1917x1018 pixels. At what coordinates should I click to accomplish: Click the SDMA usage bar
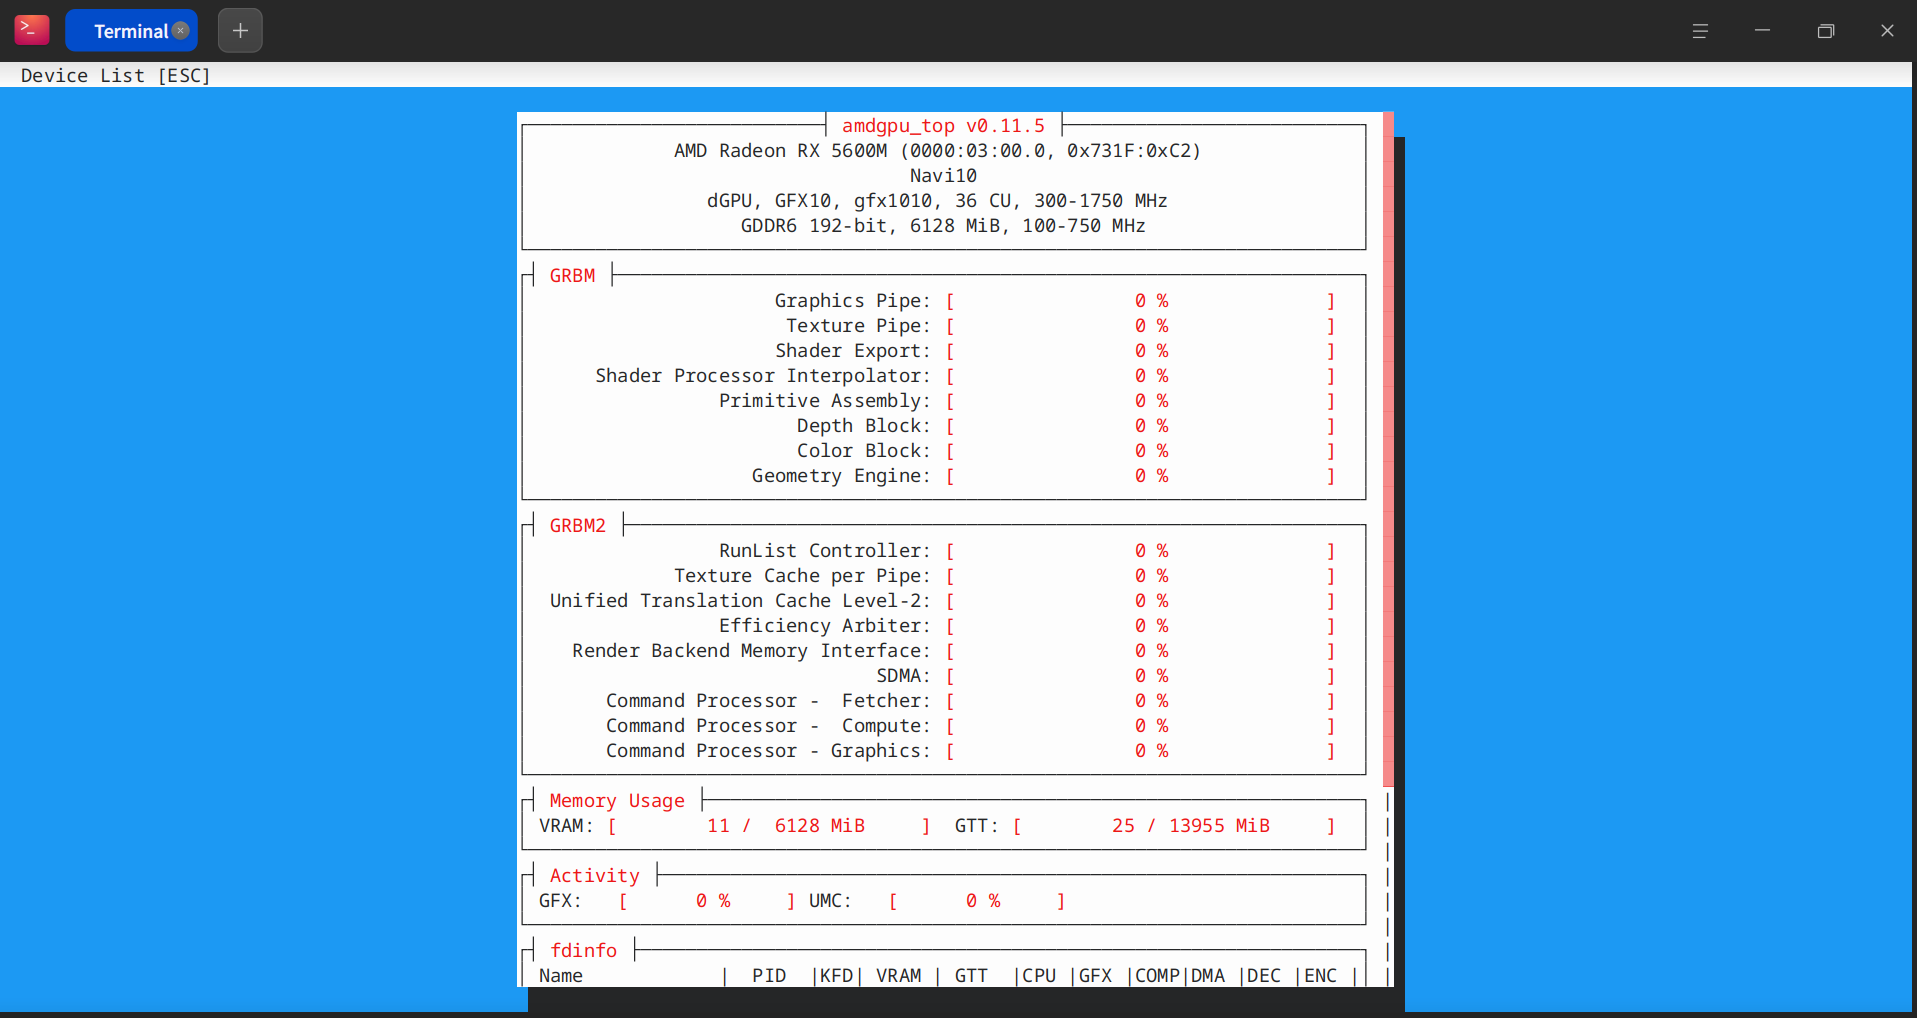point(1140,675)
